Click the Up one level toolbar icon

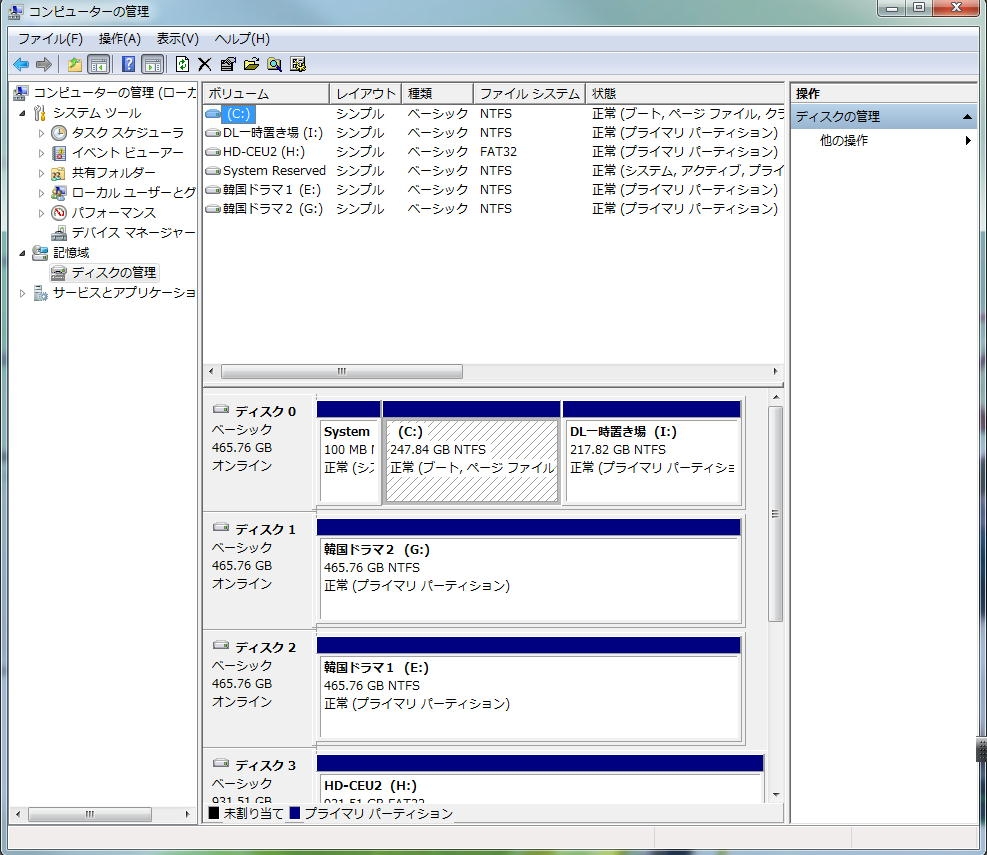[75, 64]
